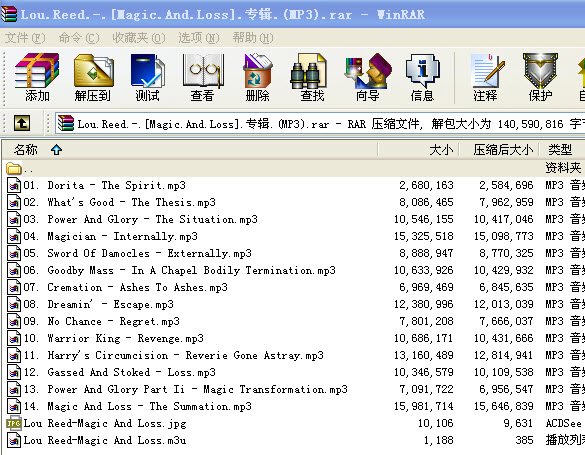Open the 收藏夹(O) favorites menu
Image resolution: width=585 pixels, height=455 pixels.
click(139, 38)
